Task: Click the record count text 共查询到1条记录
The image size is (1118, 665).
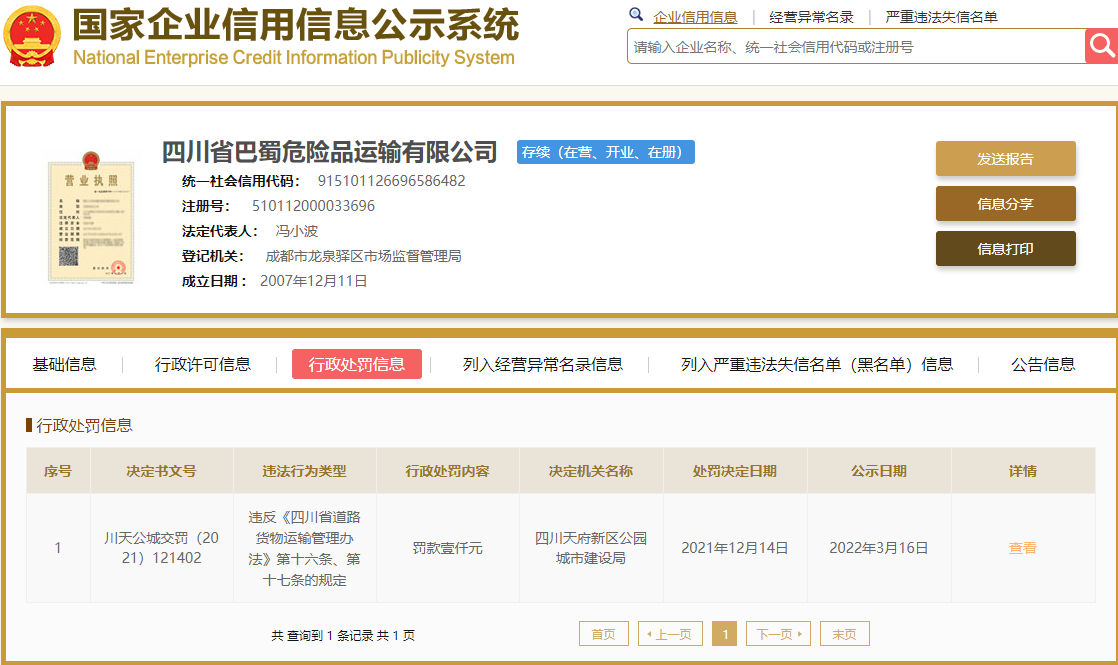Action: [x=322, y=635]
